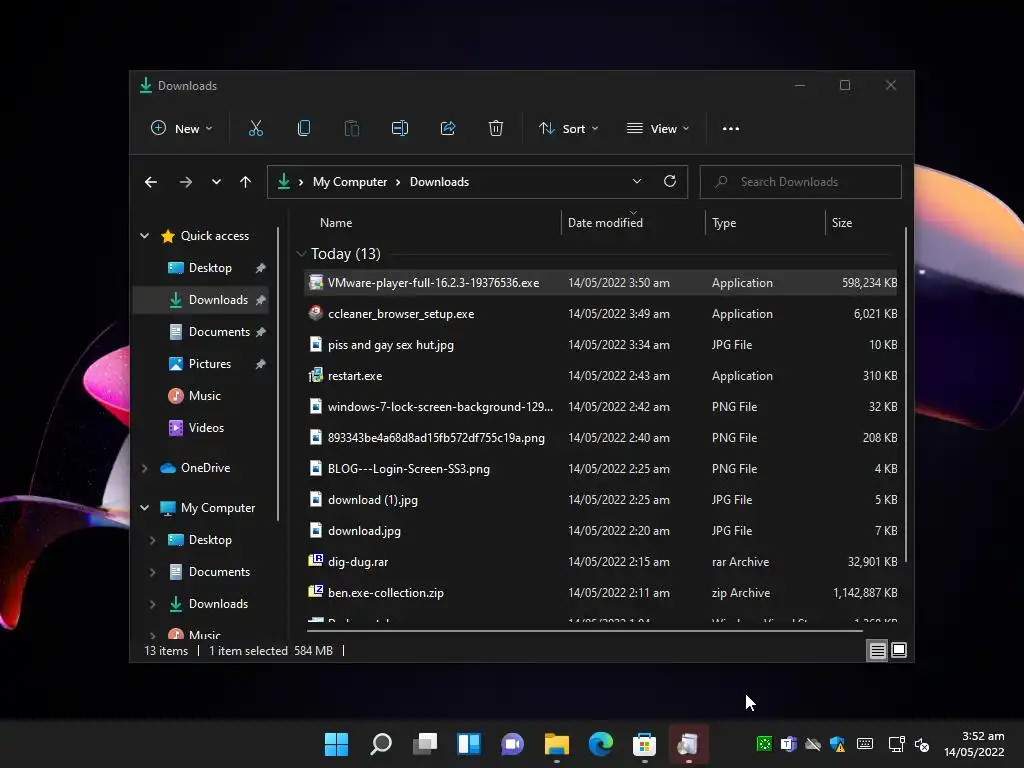Expand Desktop under My Computer
This screenshot has width=1024, height=768.
point(152,540)
